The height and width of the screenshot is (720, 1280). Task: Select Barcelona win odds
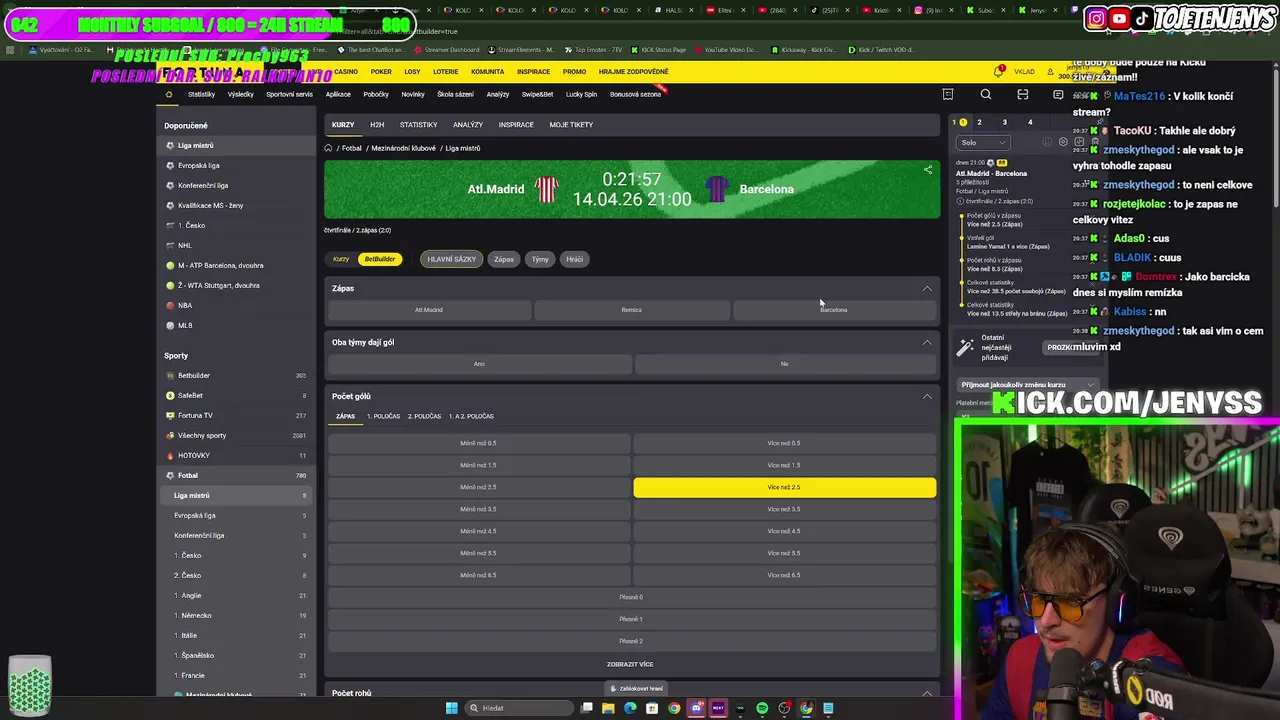pyautogui.click(x=834, y=310)
